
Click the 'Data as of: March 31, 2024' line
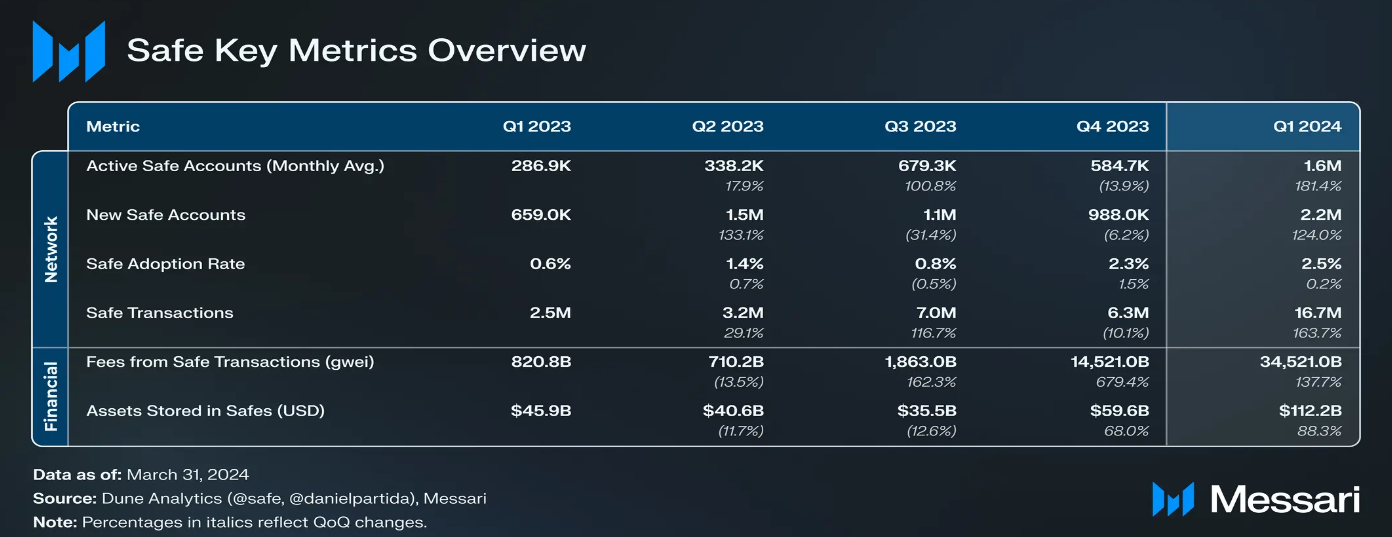click(x=141, y=474)
